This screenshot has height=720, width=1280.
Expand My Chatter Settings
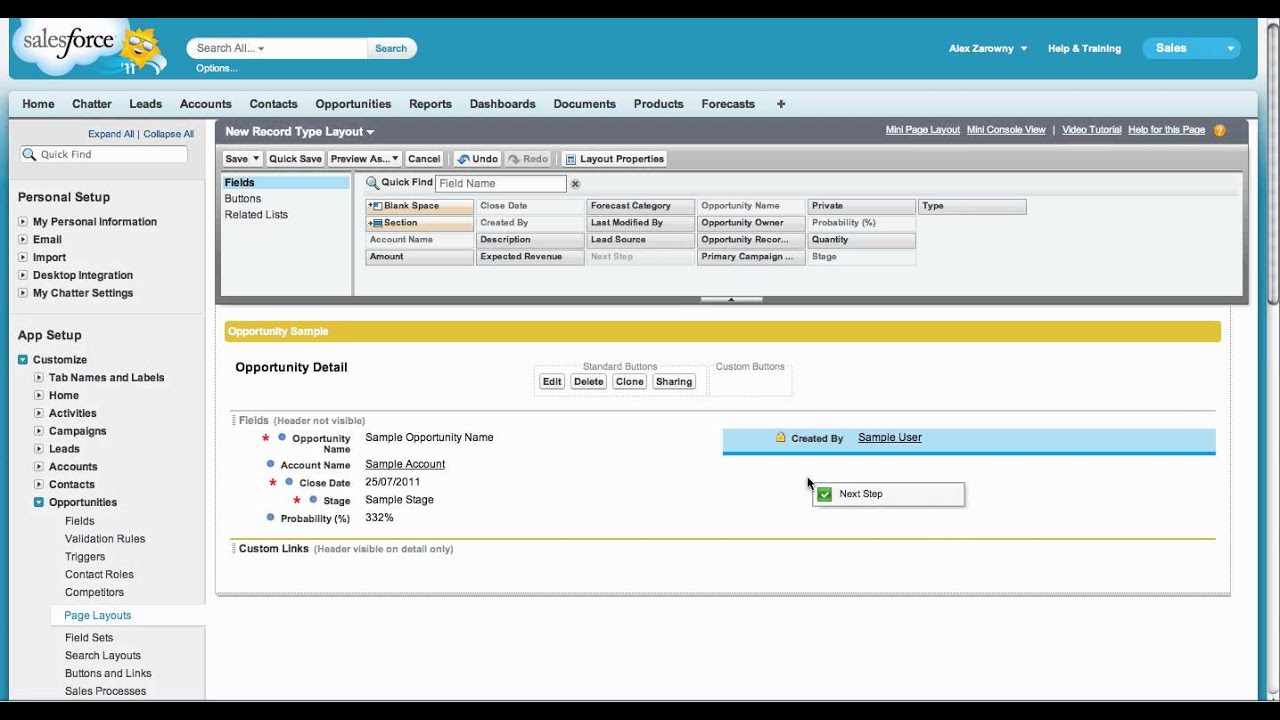pos(23,293)
